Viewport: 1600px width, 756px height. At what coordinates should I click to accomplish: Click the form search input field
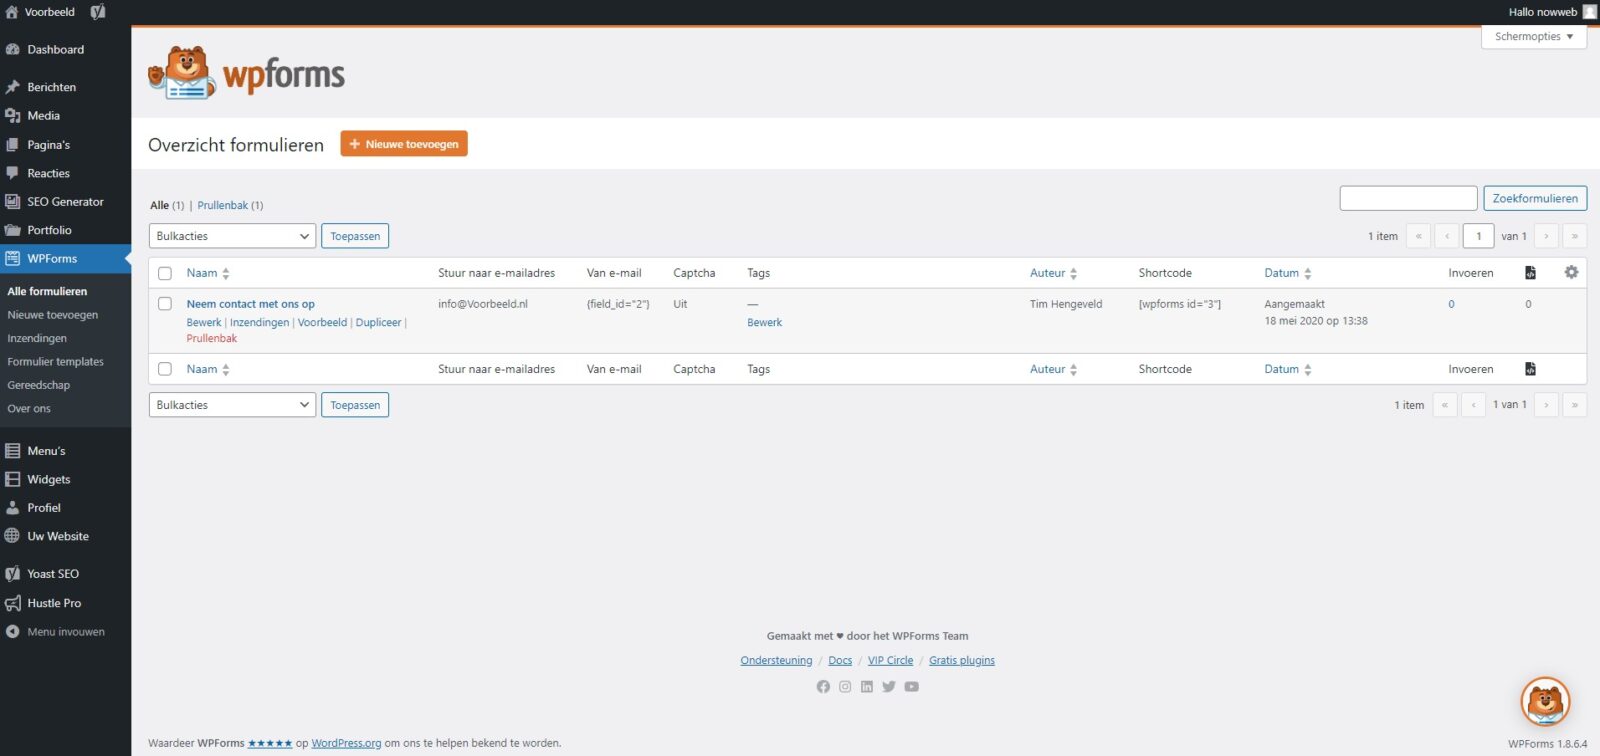[x=1408, y=198]
